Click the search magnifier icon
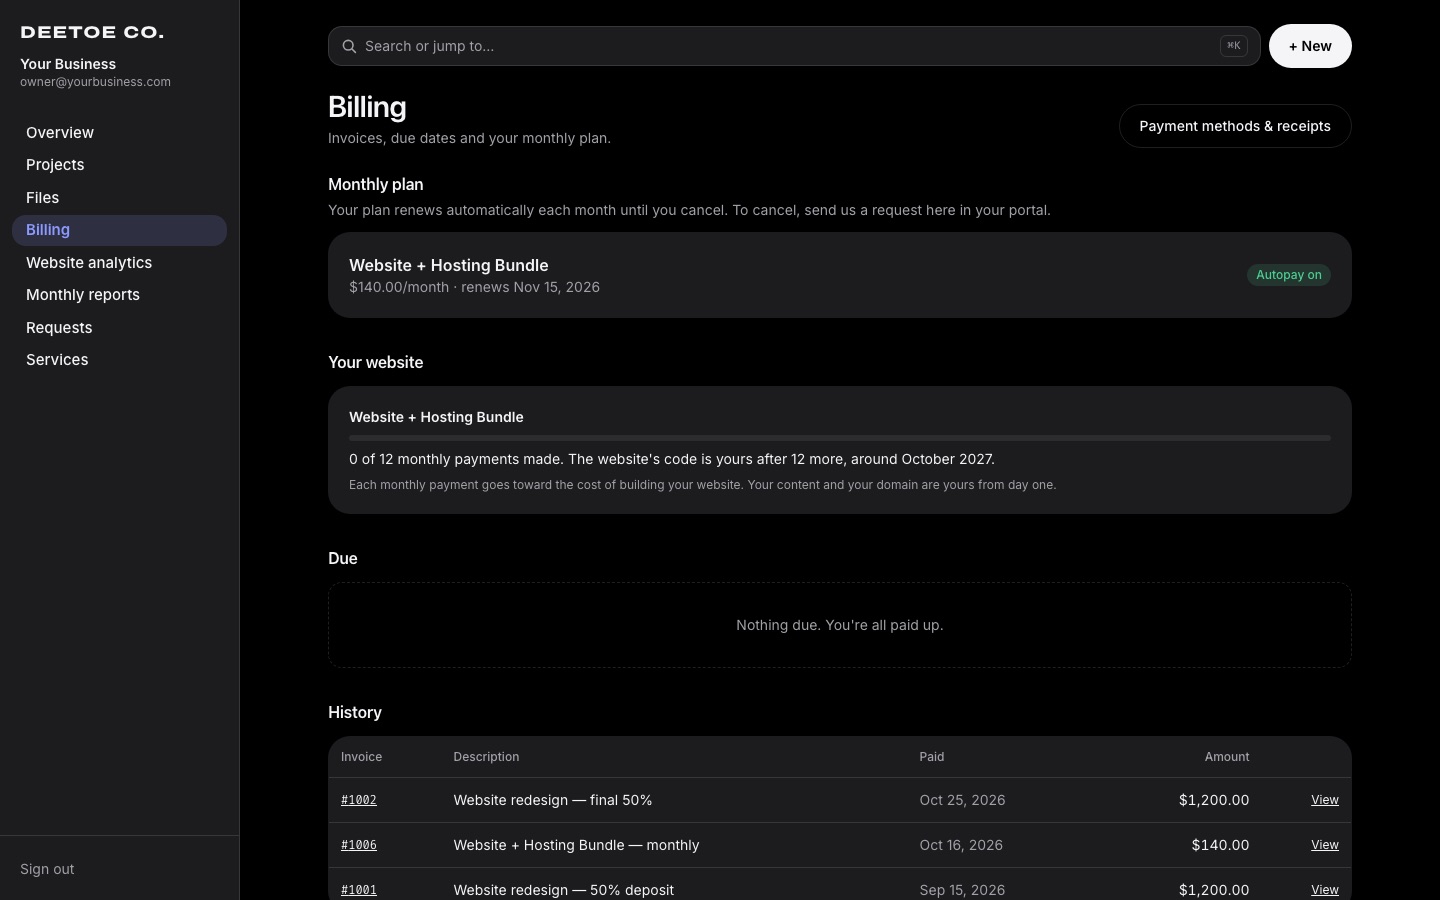This screenshot has height=900, width=1440. click(349, 46)
